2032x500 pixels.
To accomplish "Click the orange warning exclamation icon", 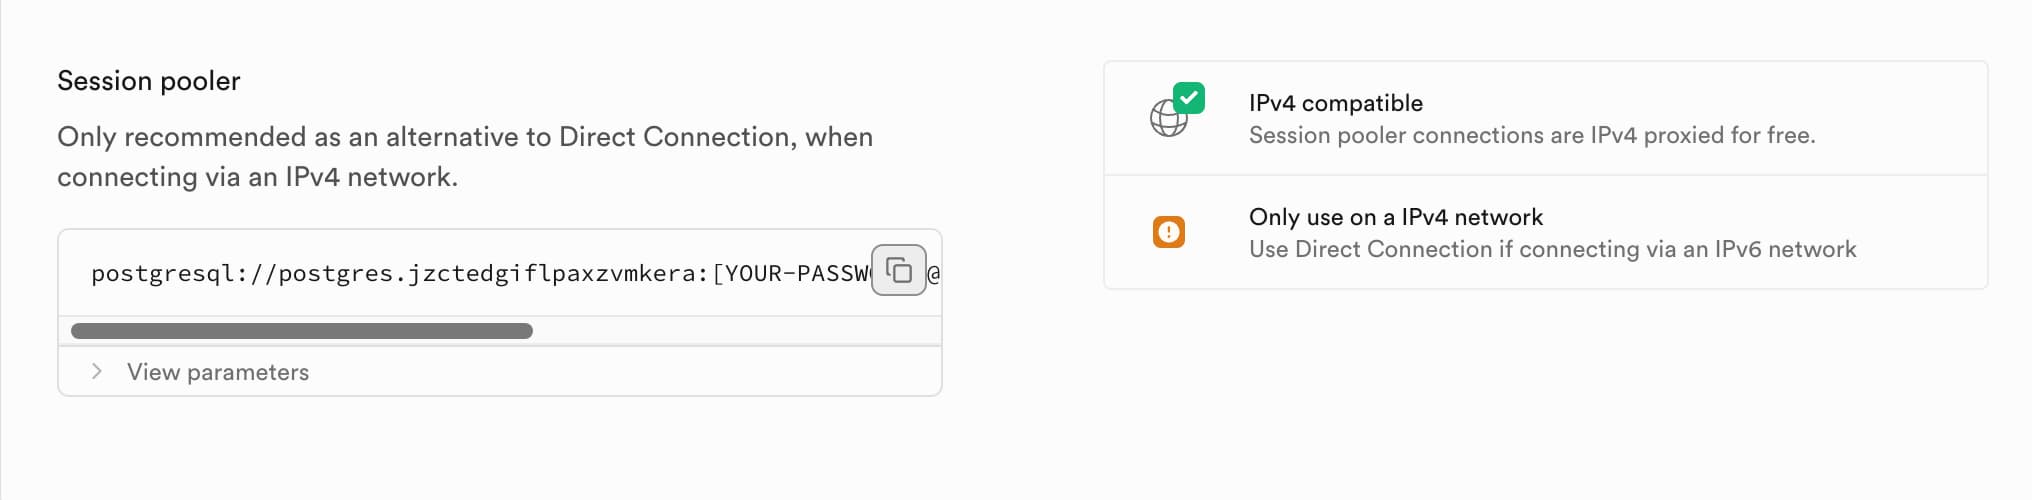I will tap(1168, 232).
